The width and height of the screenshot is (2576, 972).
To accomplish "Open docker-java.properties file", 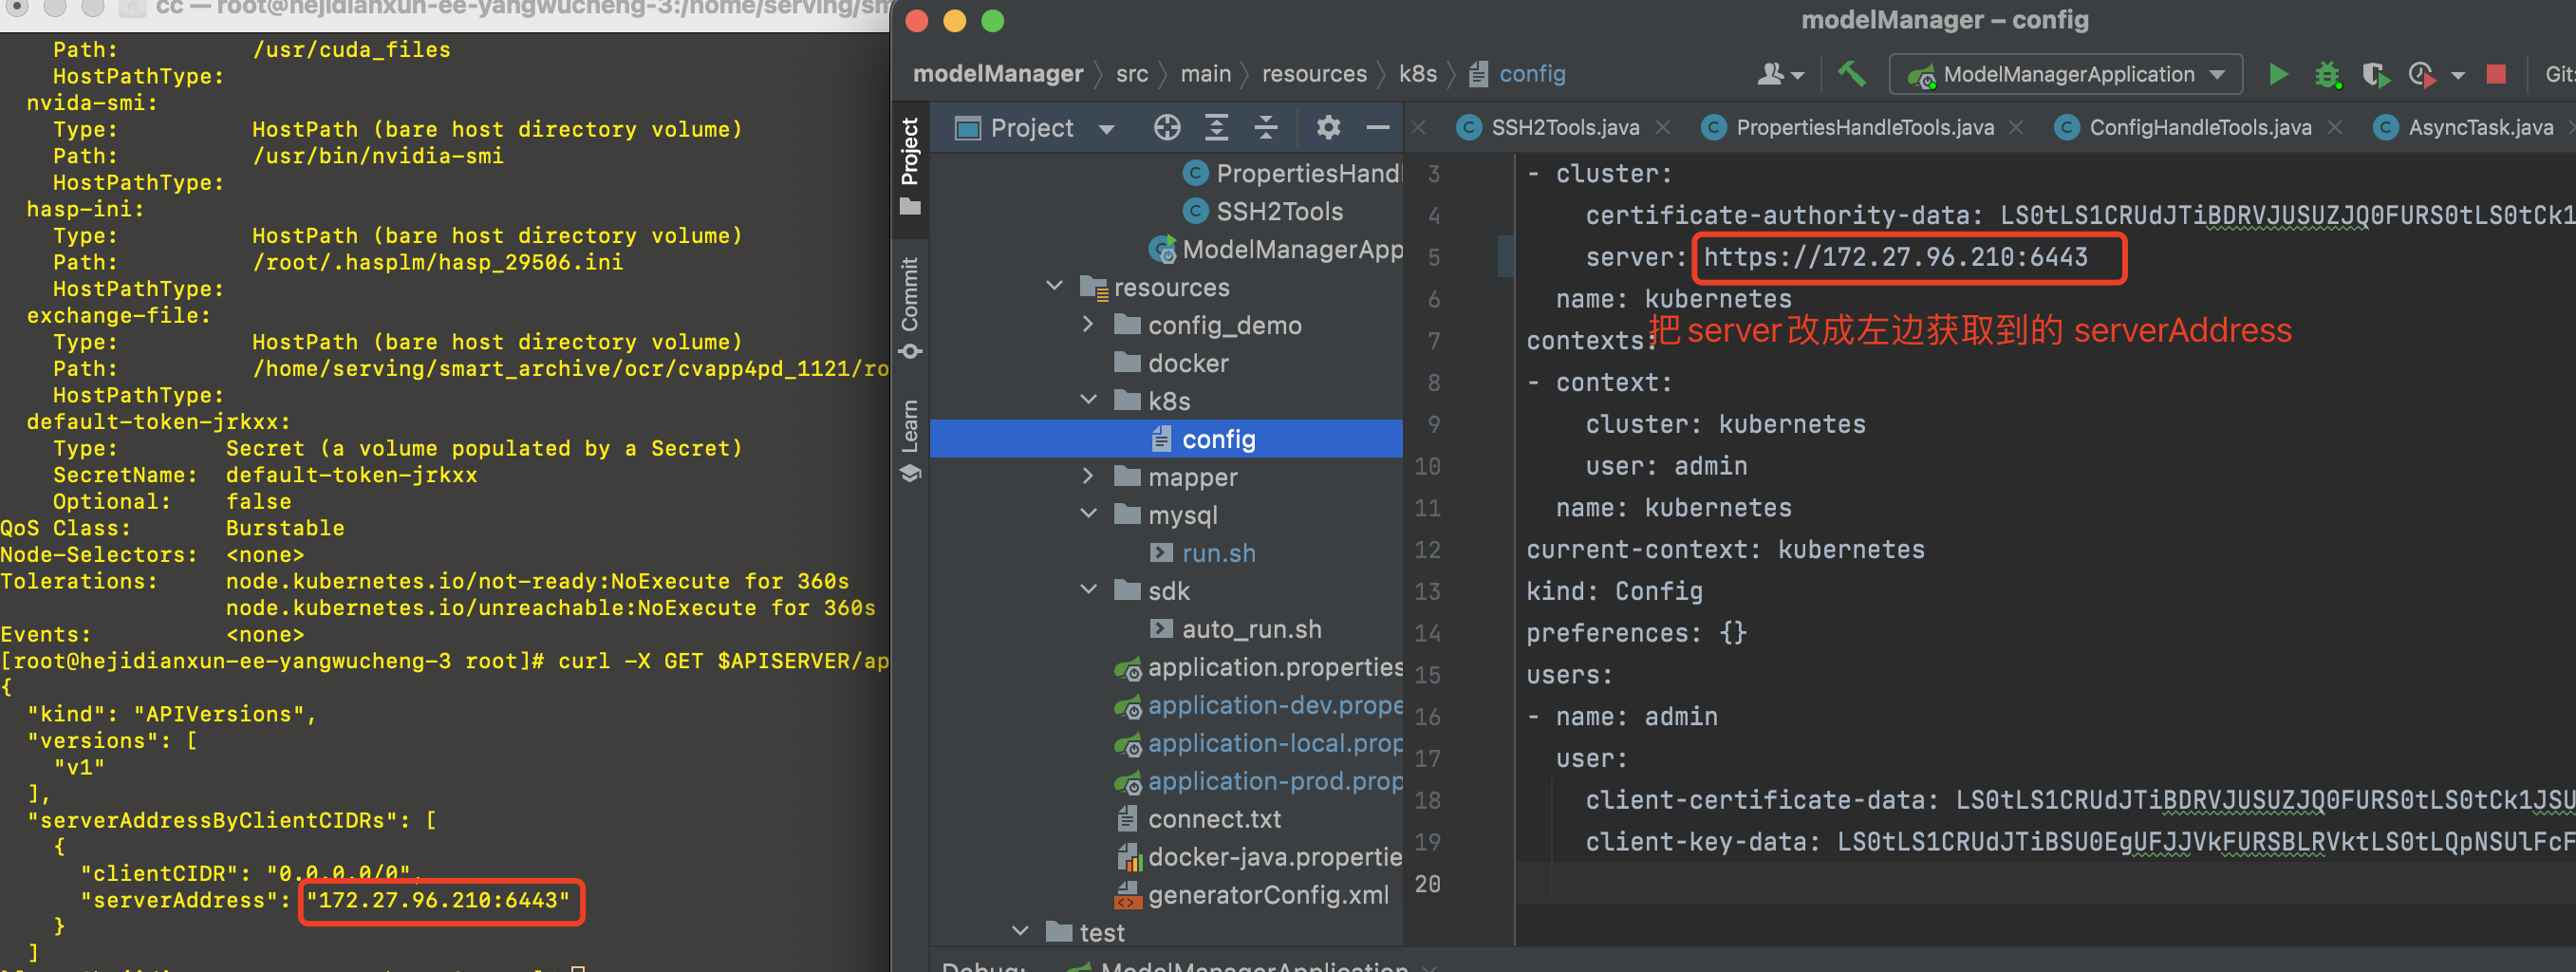I will (1259, 857).
